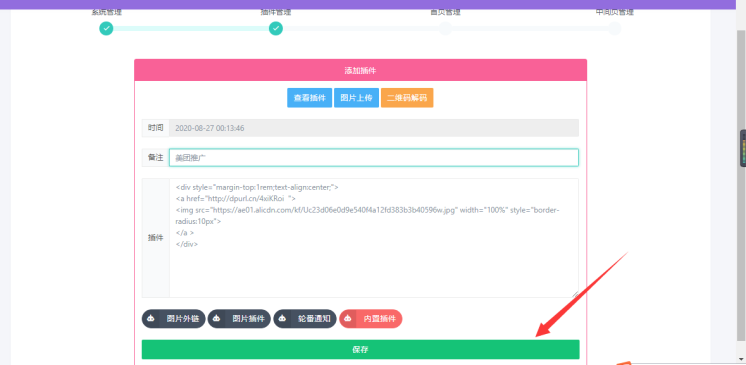Image resolution: width=746 pixels, height=365 pixels.
Task: Click the green 保存 button
Action: [x=360, y=349]
